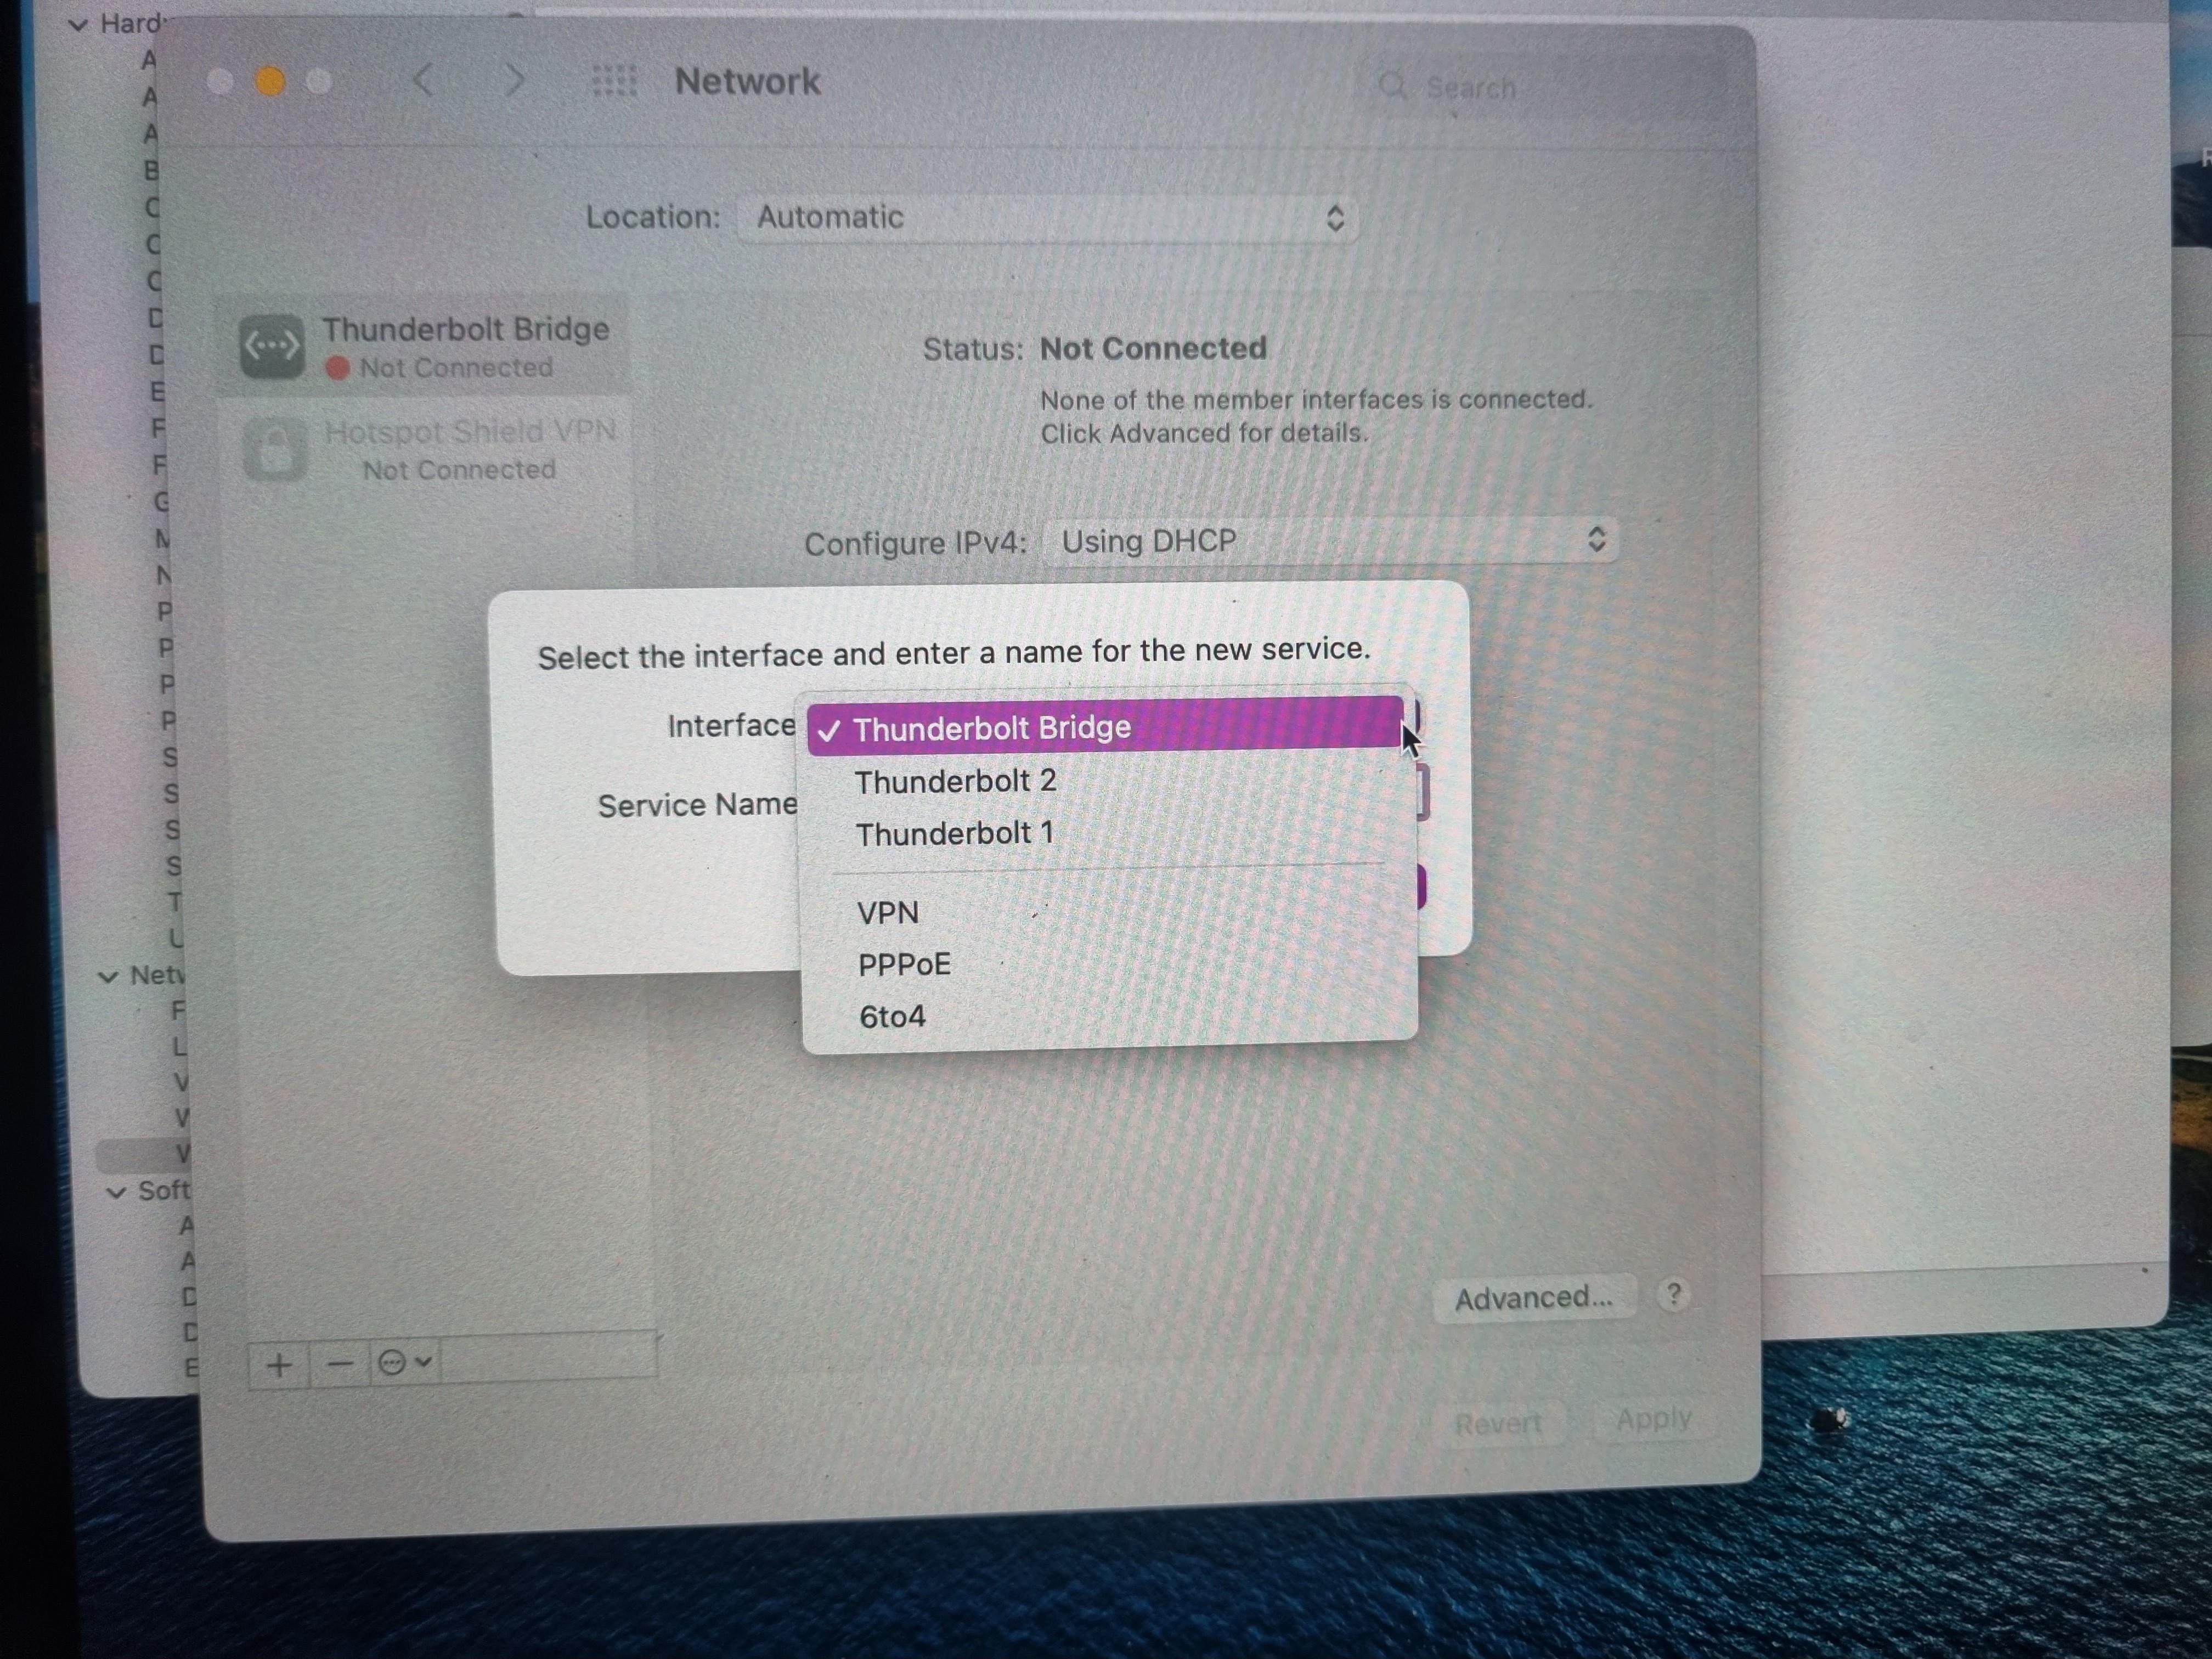Click the back navigation arrow
The image size is (2212, 1659).
[x=424, y=80]
